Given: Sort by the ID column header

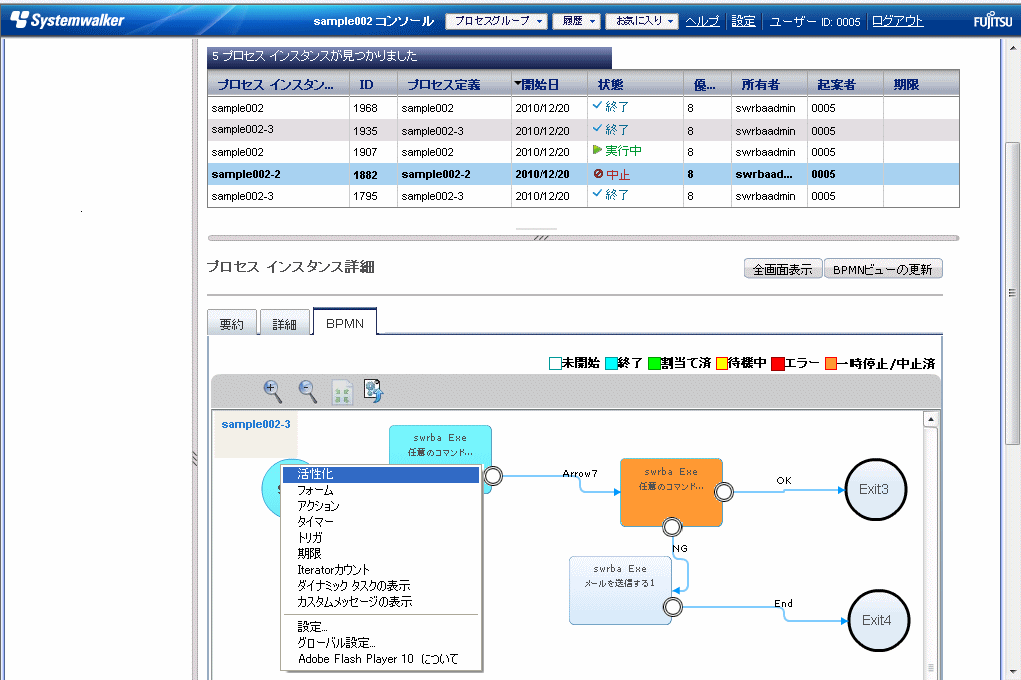Looking at the screenshot, I should (x=373, y=85).
